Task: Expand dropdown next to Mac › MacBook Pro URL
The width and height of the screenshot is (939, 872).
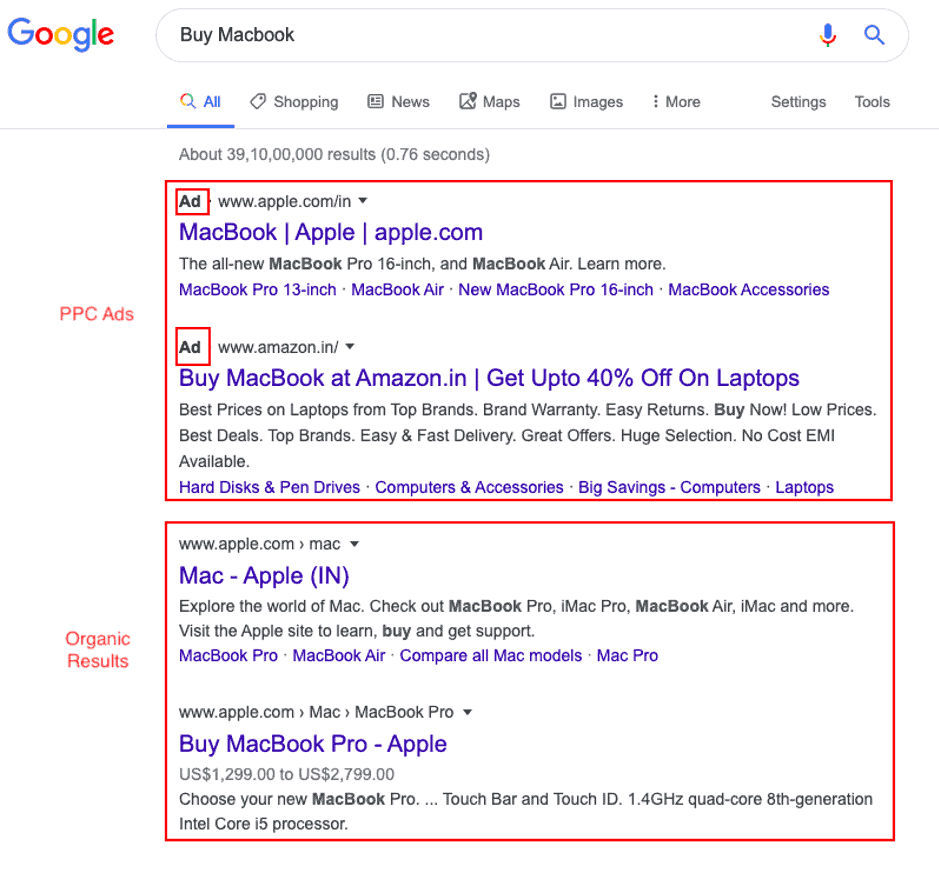Action: 468,713
